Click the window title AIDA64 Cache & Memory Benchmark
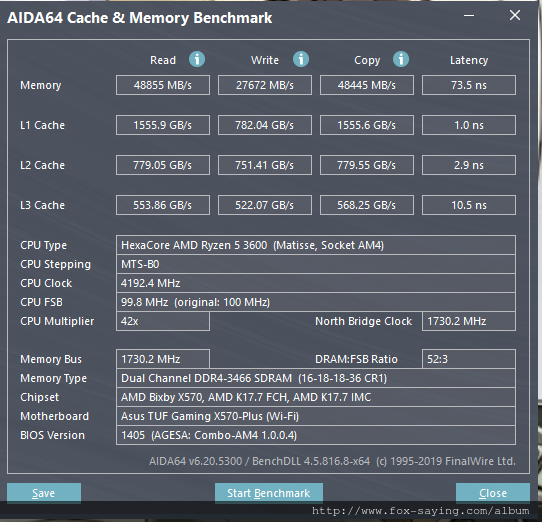The width and height of the screenshot is (542, 522). coord(140,18)
